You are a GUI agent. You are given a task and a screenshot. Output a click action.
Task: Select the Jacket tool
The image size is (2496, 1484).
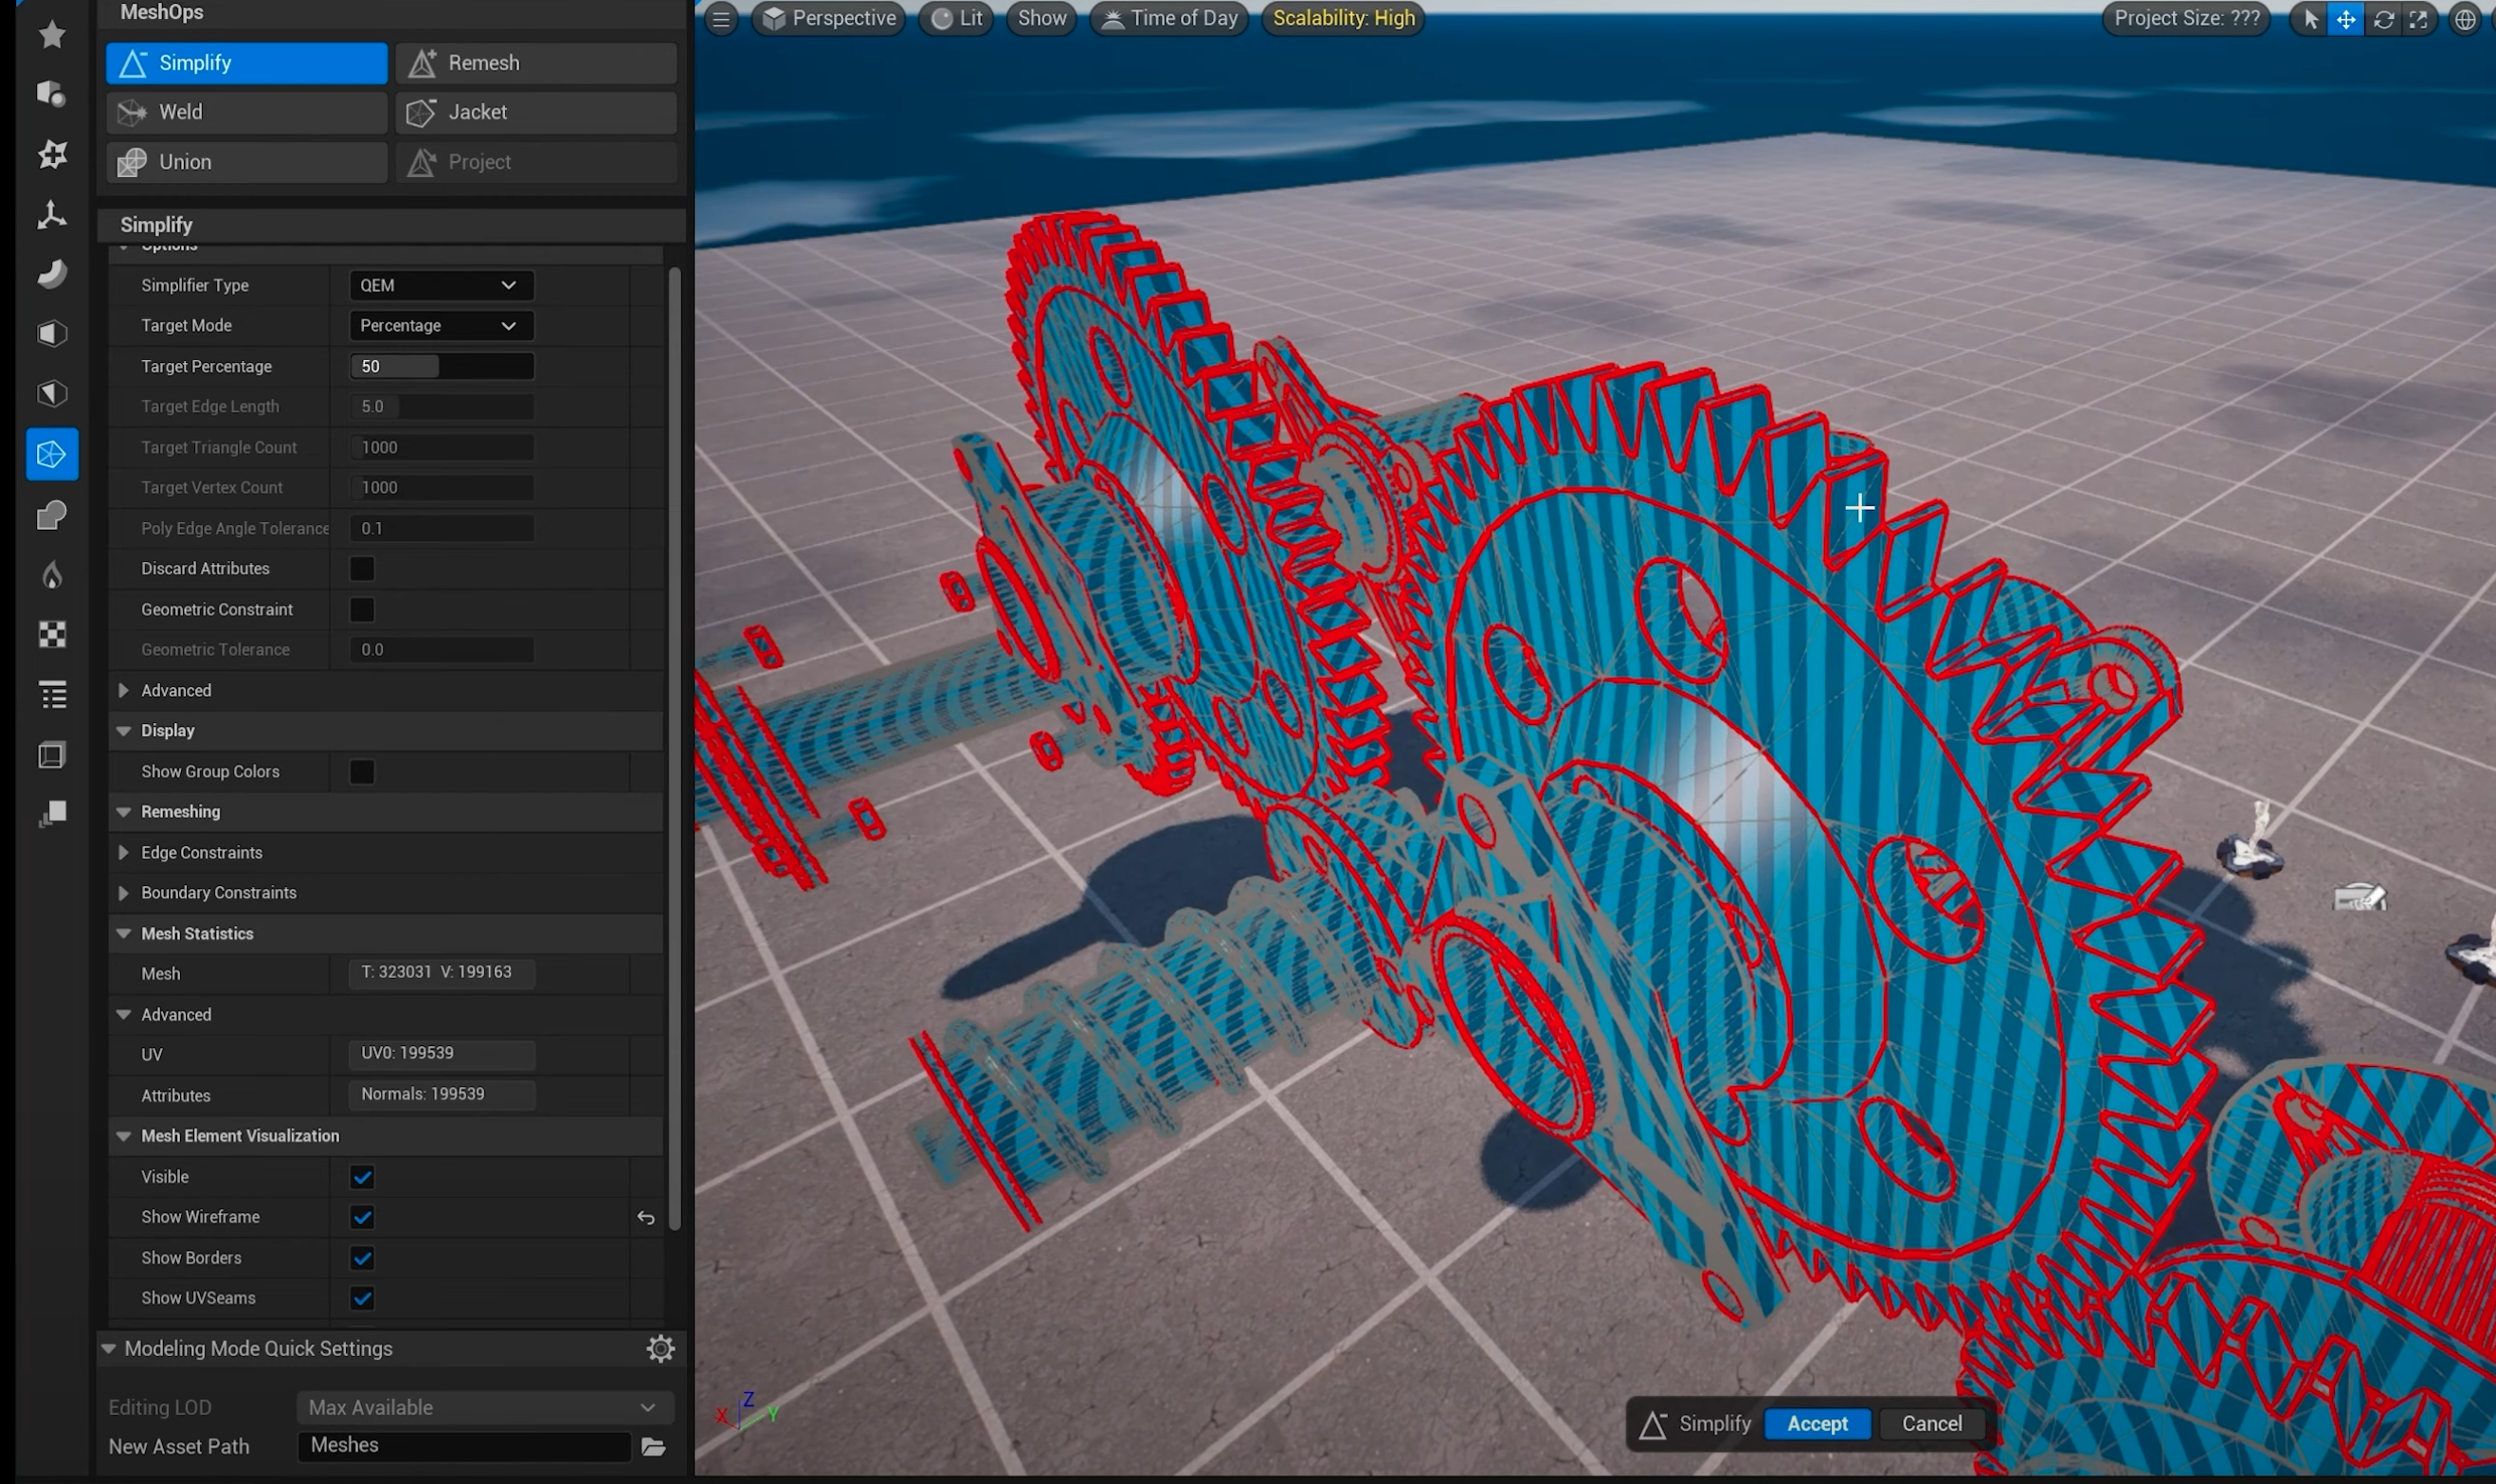pos(536,112)
